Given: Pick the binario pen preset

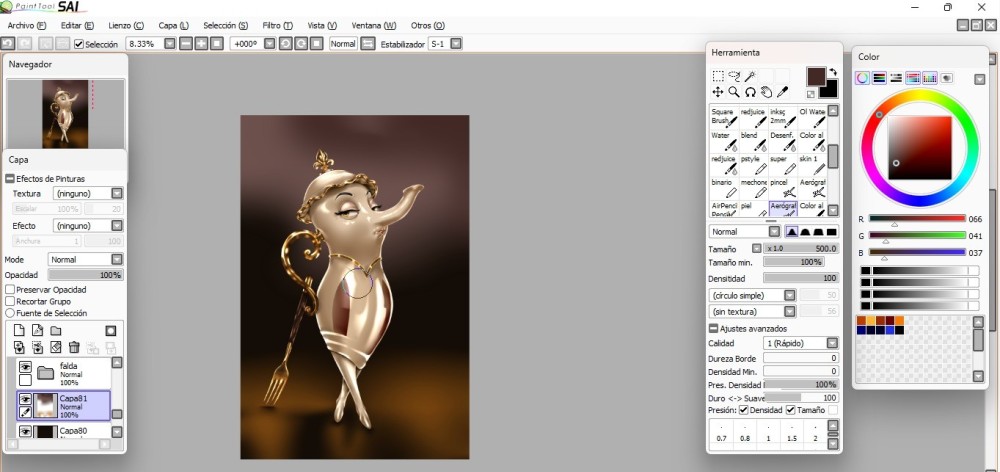Looking at the screenshot, I should tap(724, 188).
